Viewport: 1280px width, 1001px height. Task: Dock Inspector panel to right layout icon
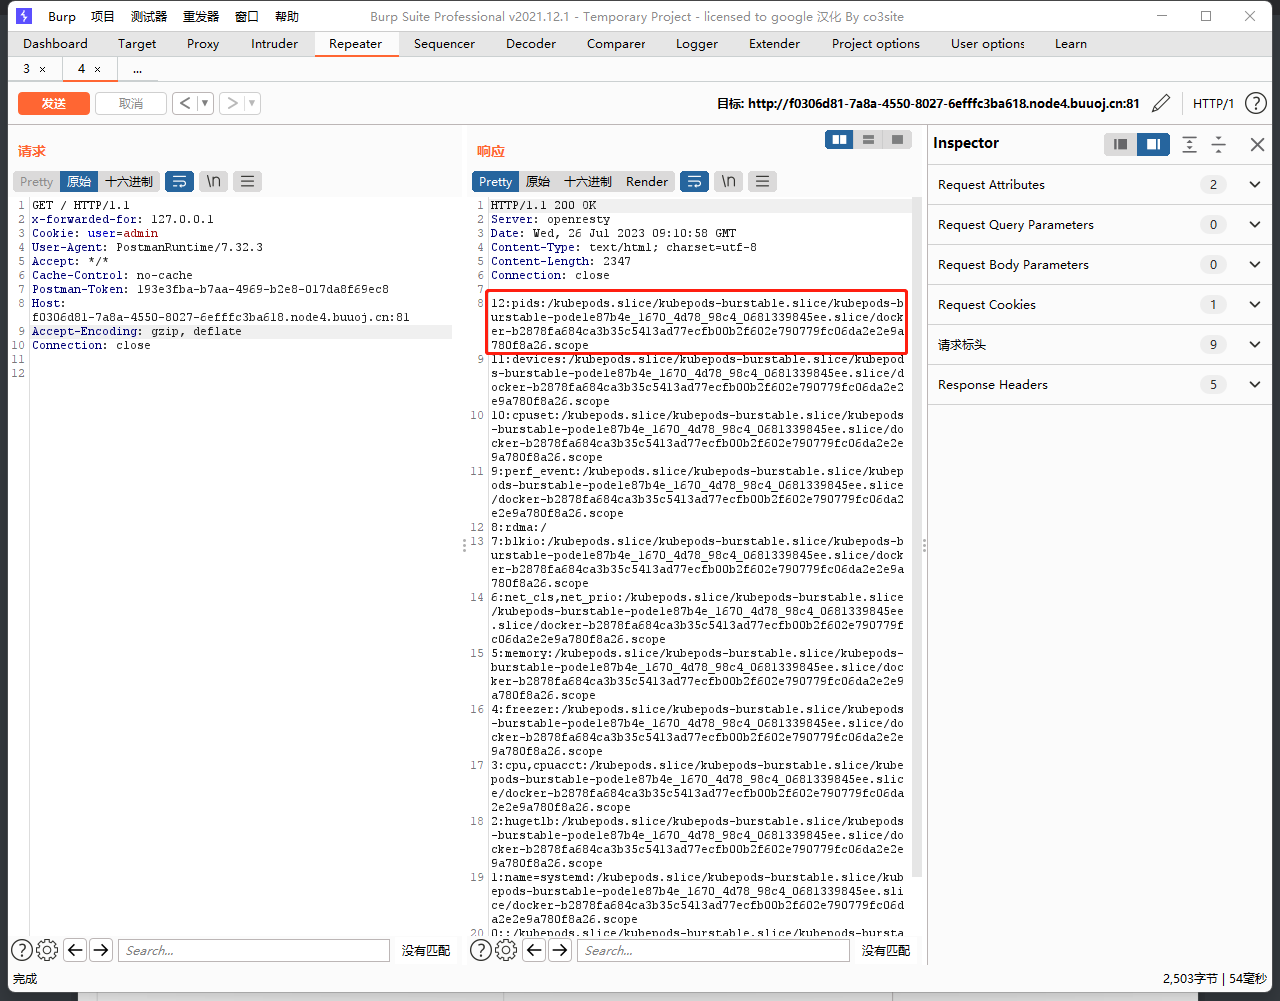[1153, 144]
